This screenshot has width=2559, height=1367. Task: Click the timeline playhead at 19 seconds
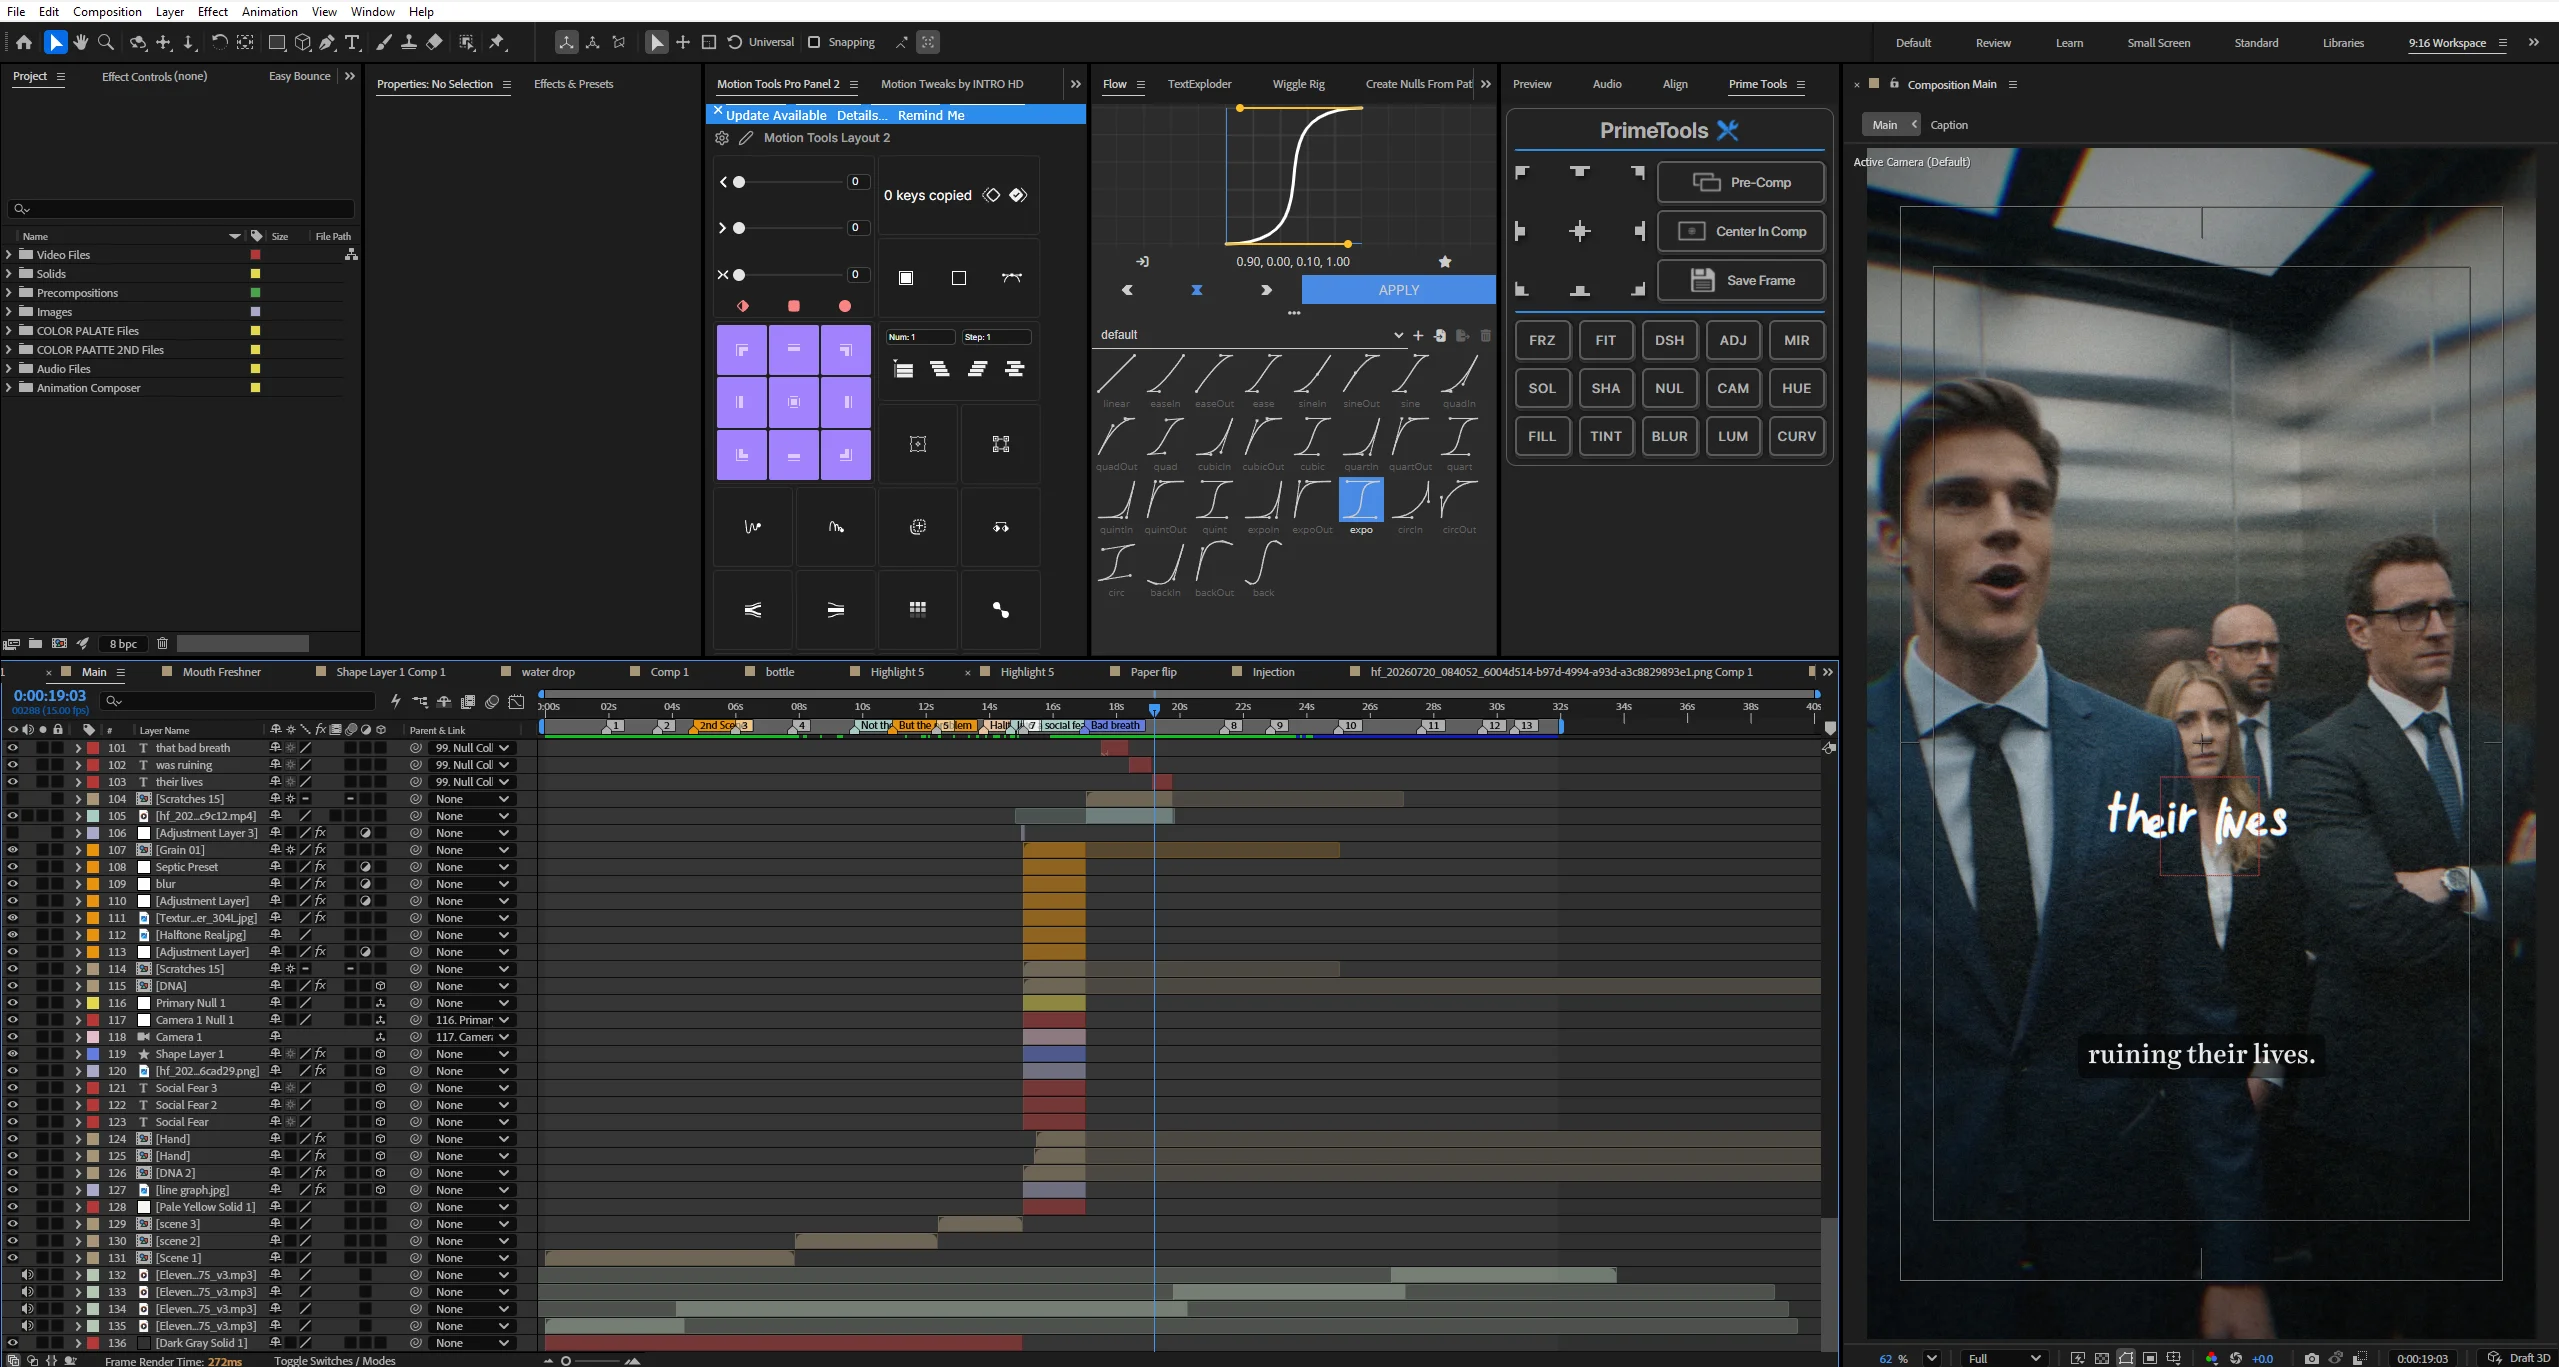[1154, 709]
